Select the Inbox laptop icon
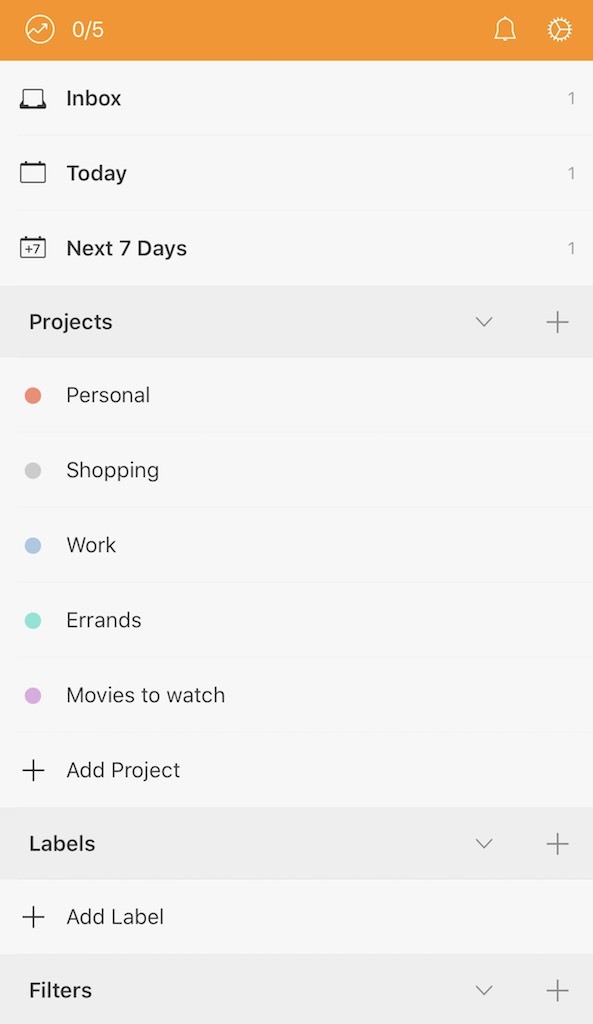This screenshot has width=593, height=1024. coord(33,97)
